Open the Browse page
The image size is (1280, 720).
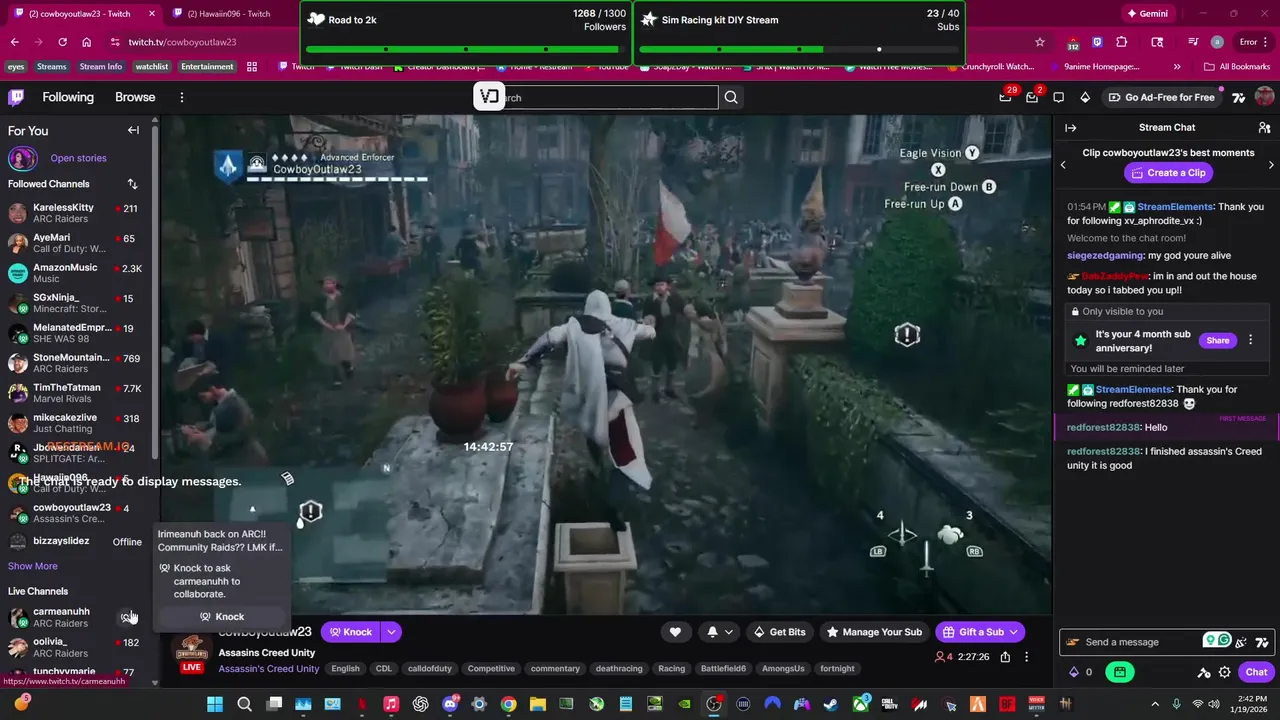(x=135, y=97)
